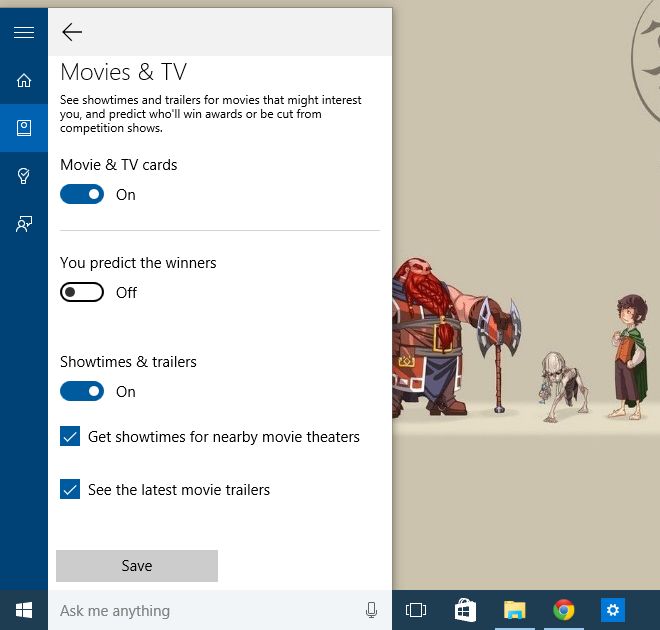Click the Movie & TV cards label
The image size is (660, 630).
click(x=119, y=165)
